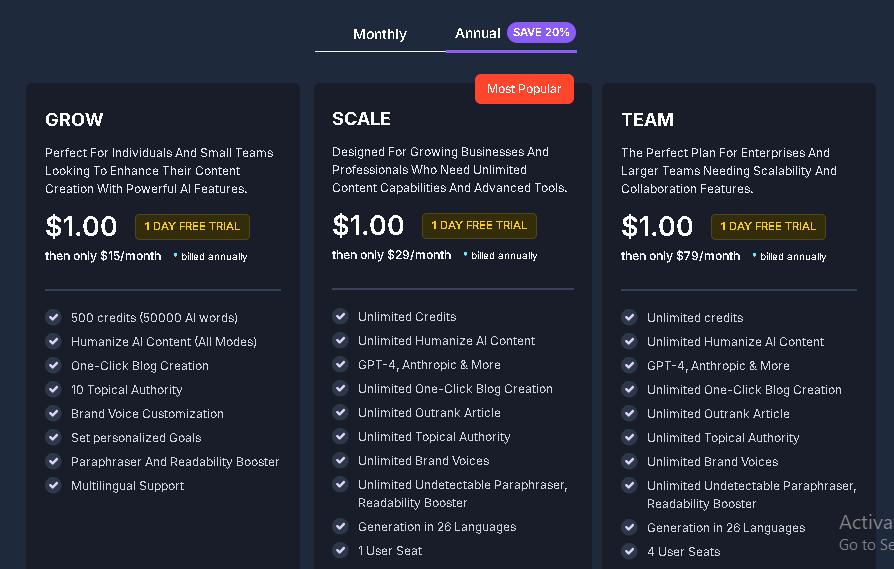Click check icon beside TEAM Generation in 26 Languages

tap(629, 527)
